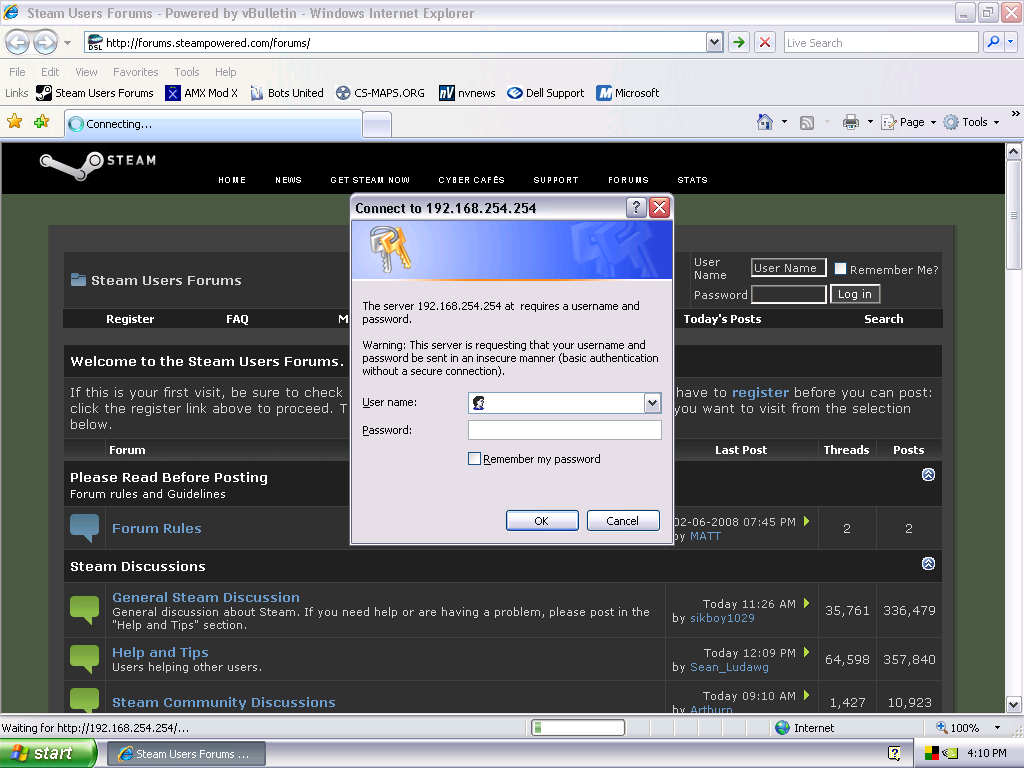Open the Help and Tips forum link
This screenshot has height=768, width=1024.
(160, 652)
